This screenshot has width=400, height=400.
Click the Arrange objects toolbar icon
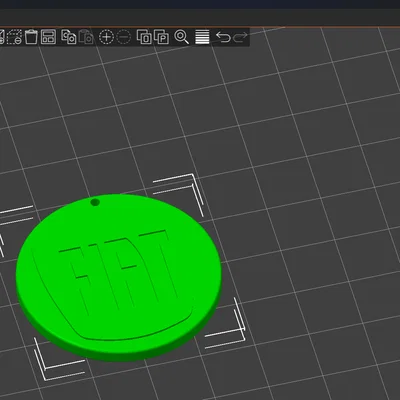tap(48, 37)
